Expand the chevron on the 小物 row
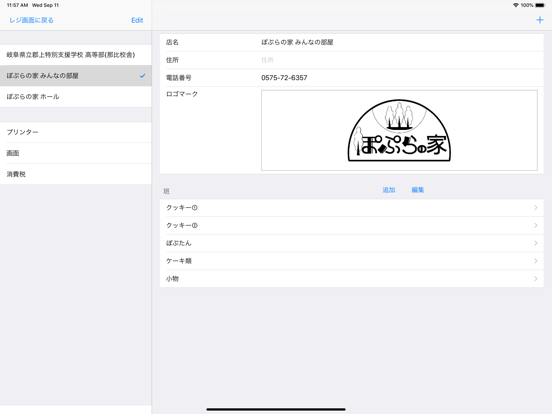 point(535,278)
